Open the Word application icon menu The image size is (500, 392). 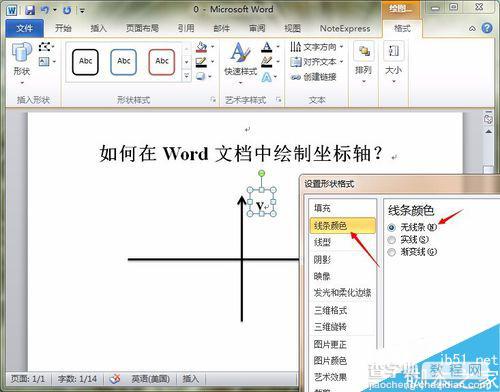(x=12, y=11)
